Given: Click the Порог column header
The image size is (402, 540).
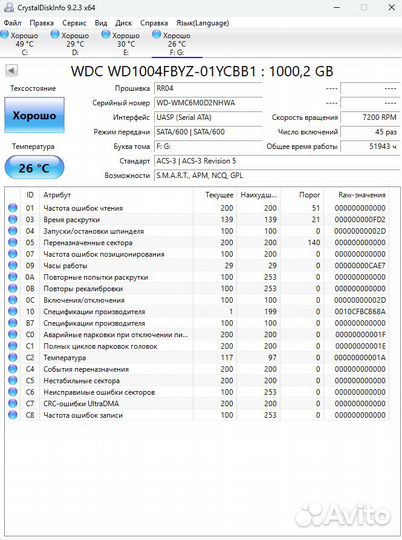Looking at the screenshot, I should click(x=302, y=195).
